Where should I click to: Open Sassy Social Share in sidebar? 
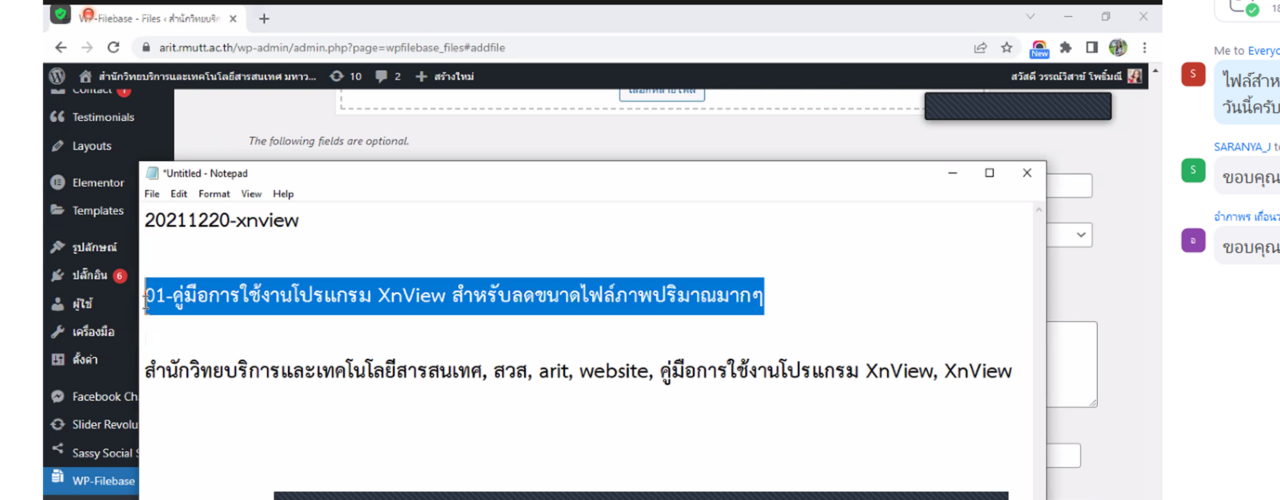coord(93,453)
